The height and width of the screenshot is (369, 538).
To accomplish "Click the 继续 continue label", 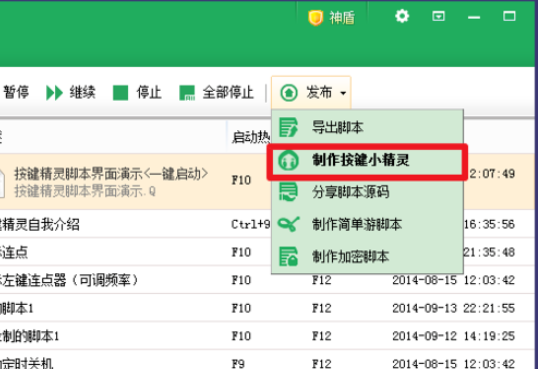I will (82, 92).
